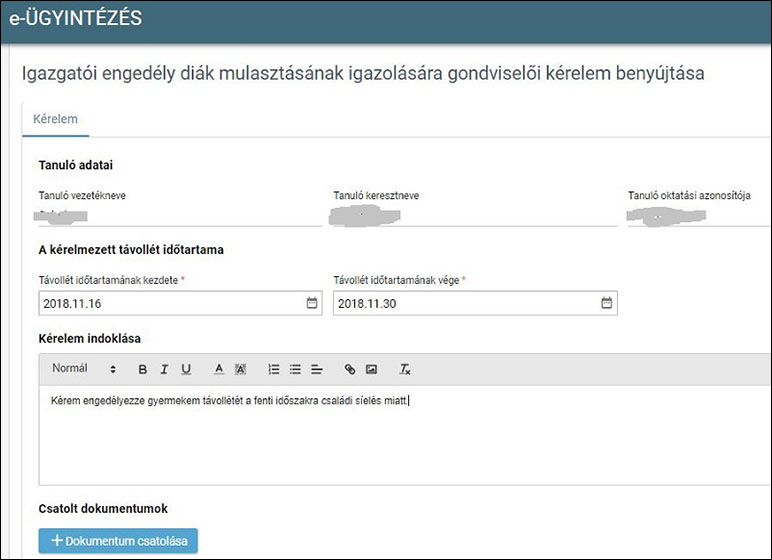Open calendar for absence end date

coord(607,303)
